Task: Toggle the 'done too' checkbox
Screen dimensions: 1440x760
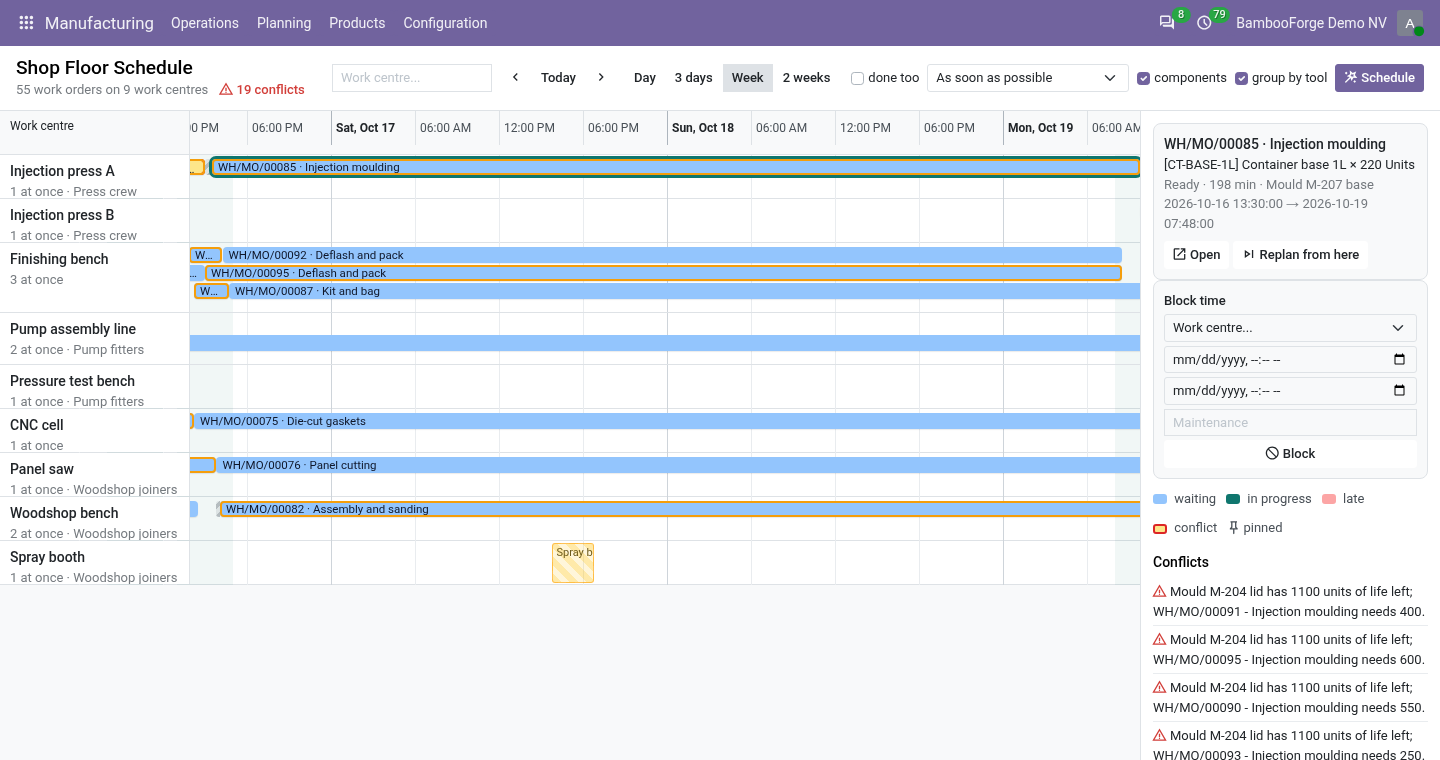Action: click(x=857, y=78)
